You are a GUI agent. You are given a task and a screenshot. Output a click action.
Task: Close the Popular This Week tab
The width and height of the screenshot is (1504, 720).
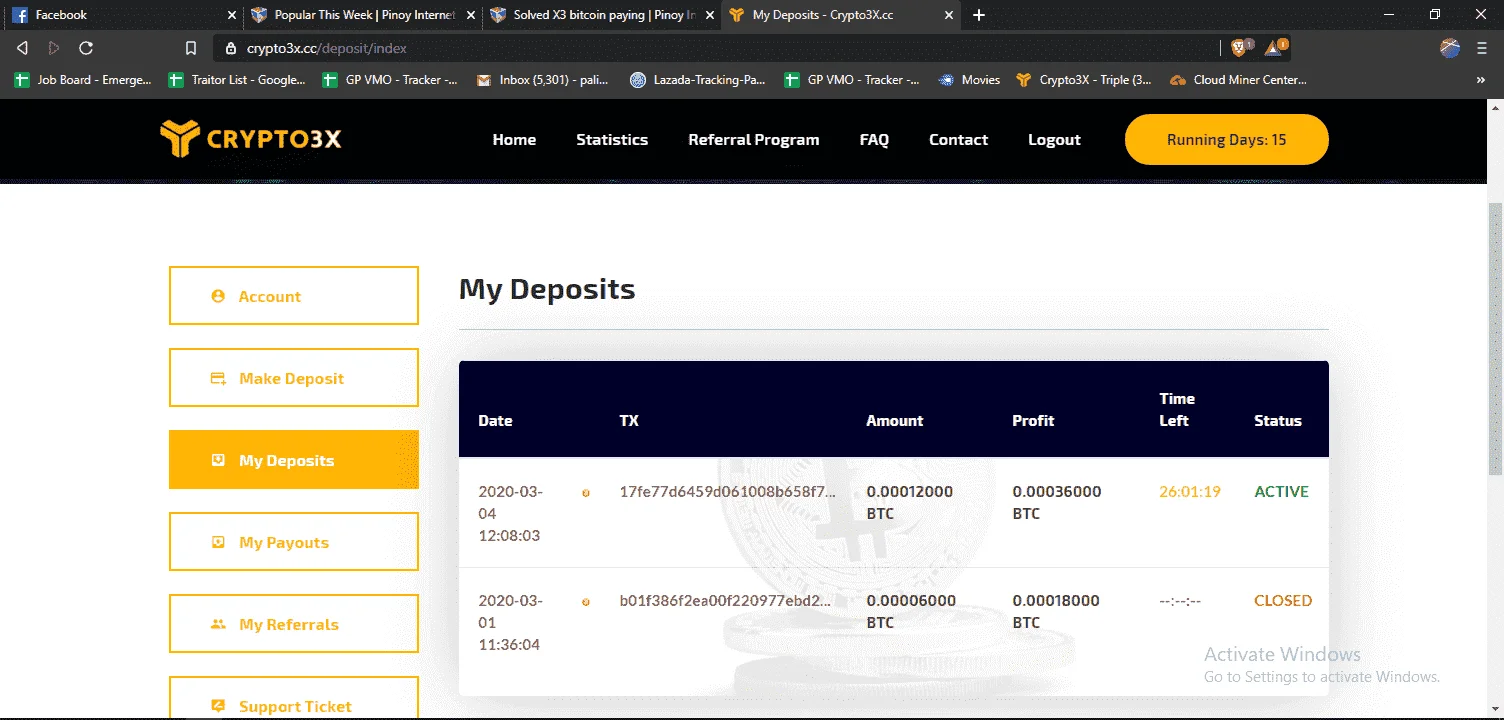pos(471,15)
